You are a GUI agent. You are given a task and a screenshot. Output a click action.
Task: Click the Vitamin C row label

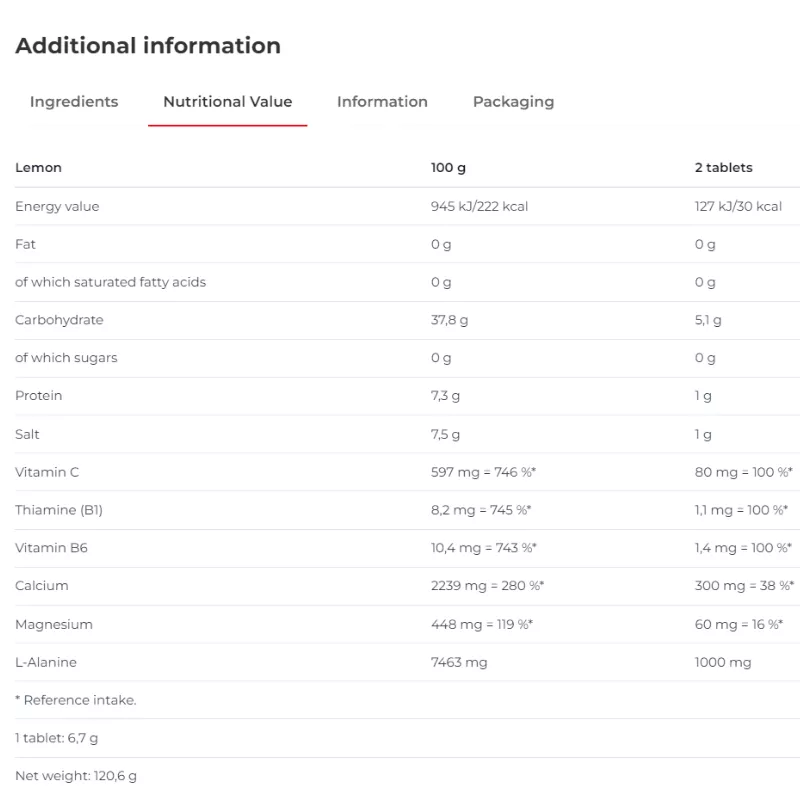[x=47, y=472]
